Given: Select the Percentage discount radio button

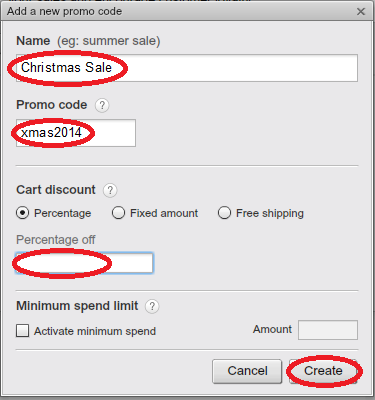Looking at the screenshot, I should [x=22, y=213].
